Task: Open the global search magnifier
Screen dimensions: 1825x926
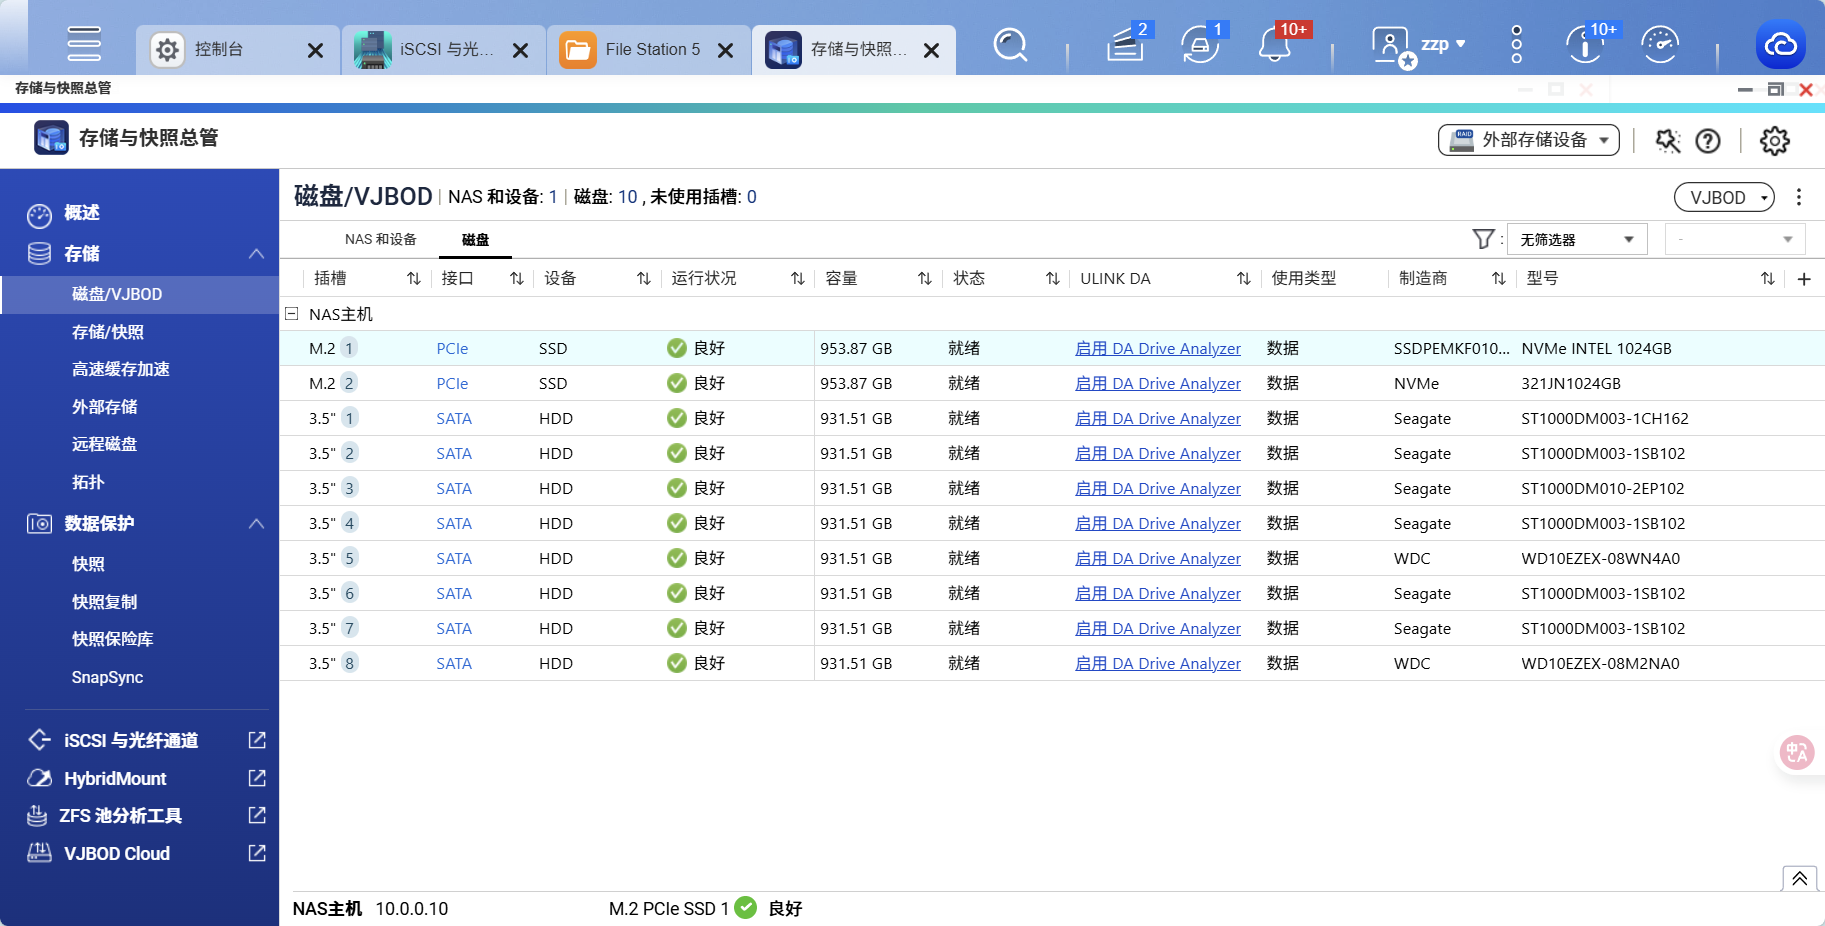Action: click(x=1011, y=45)
